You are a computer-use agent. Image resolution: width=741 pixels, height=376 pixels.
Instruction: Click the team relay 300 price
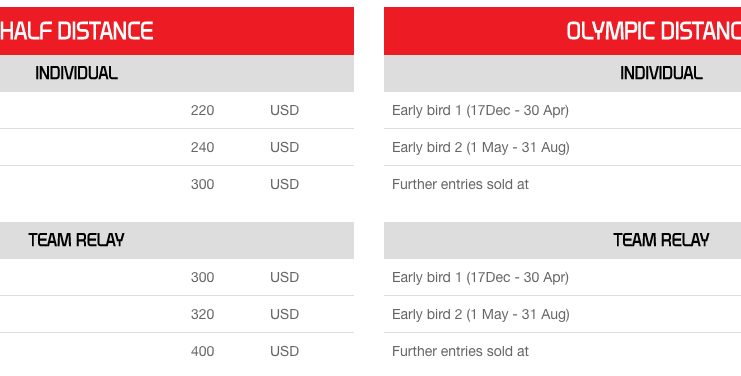point(202,277)
